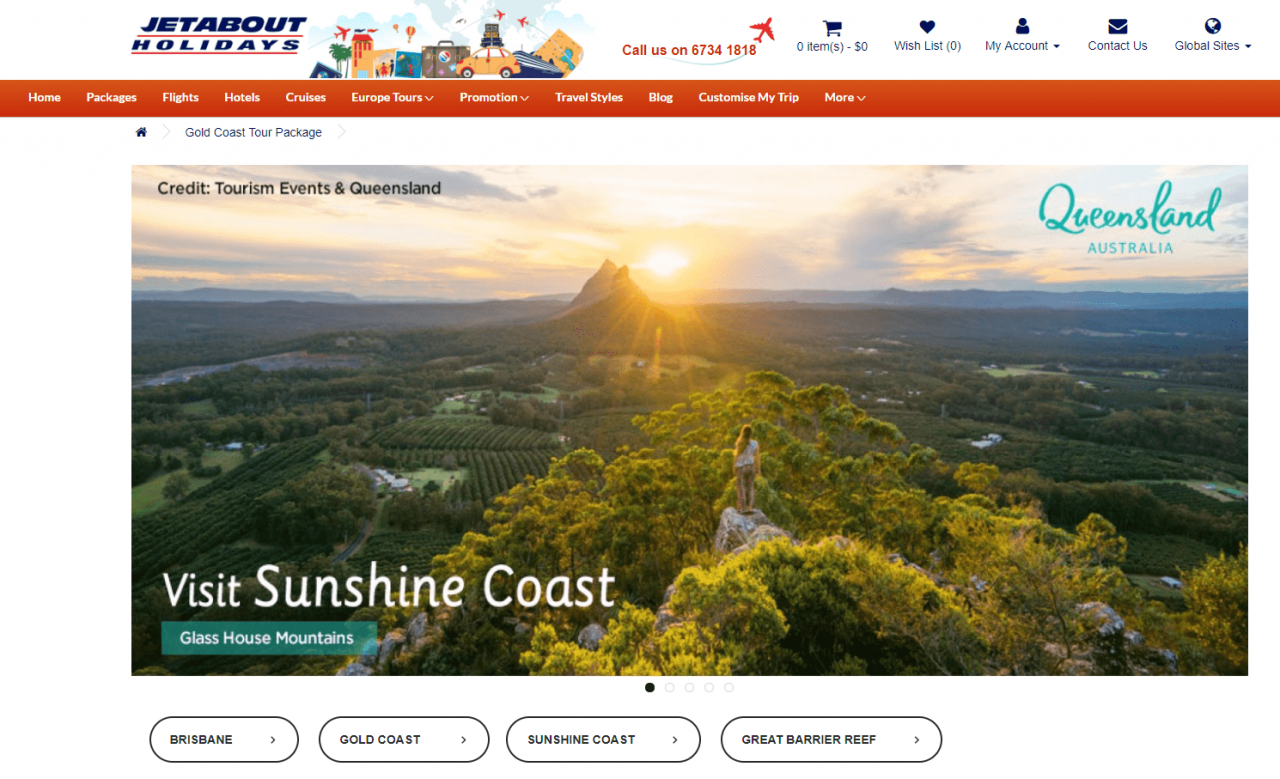Expand the Promotion dropdown menu
The height and width of the screenshot is (779, 1280).
[x=494, y=98]
